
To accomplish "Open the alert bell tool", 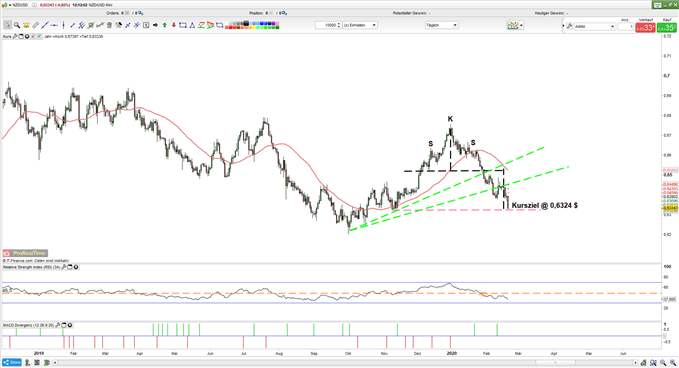I will (26, 25).
